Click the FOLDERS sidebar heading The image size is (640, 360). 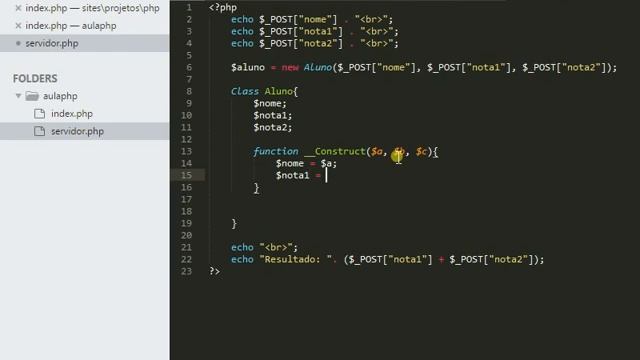[x=35, y=78]
